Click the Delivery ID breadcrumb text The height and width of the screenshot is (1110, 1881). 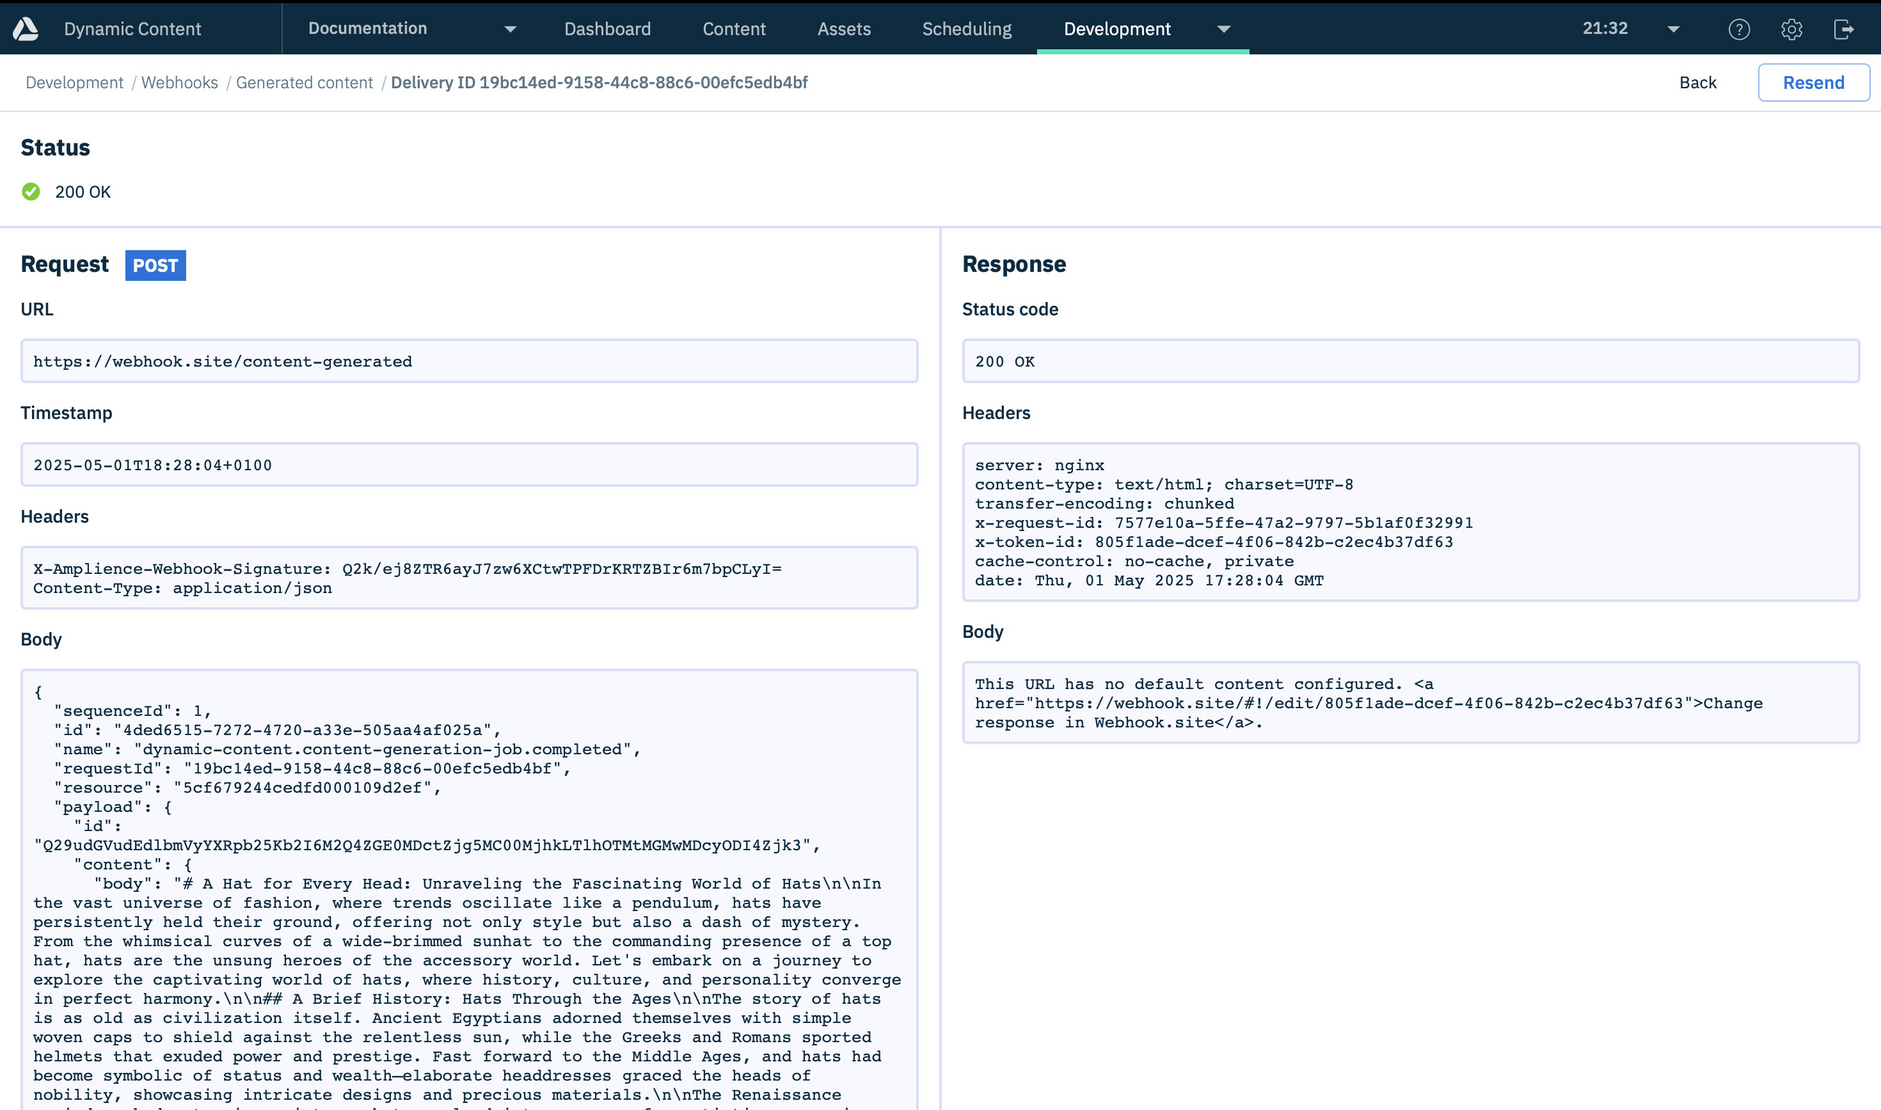(x=599, y=82)
